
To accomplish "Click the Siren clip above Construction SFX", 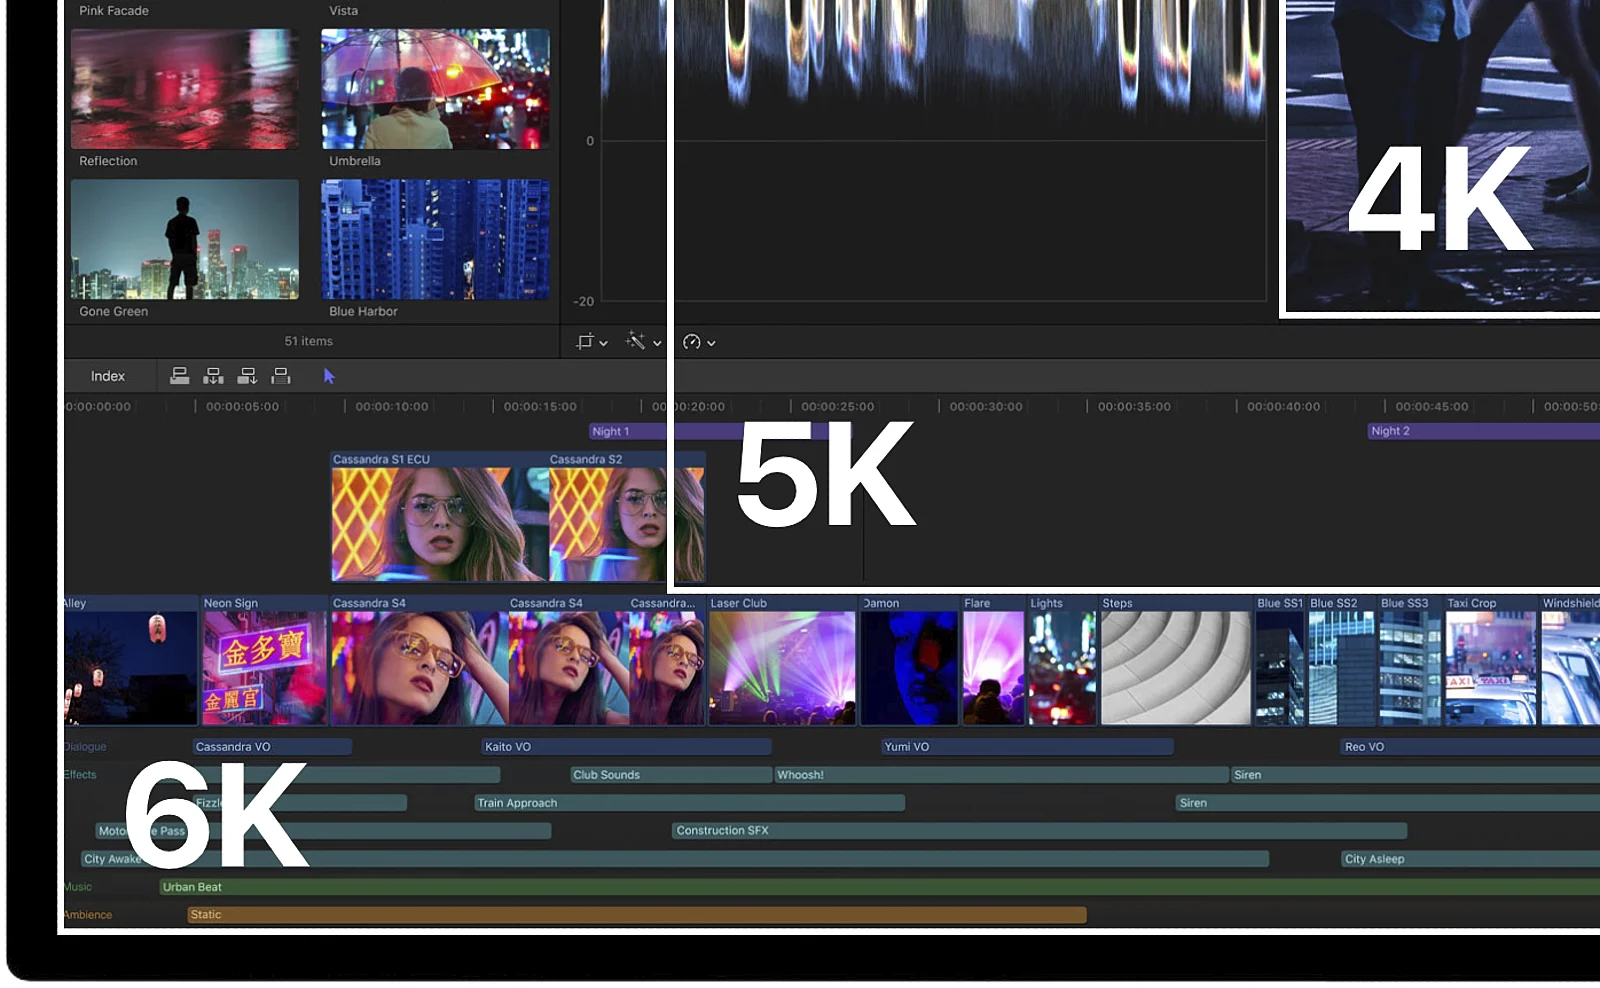I will [x=1388, y=803].
